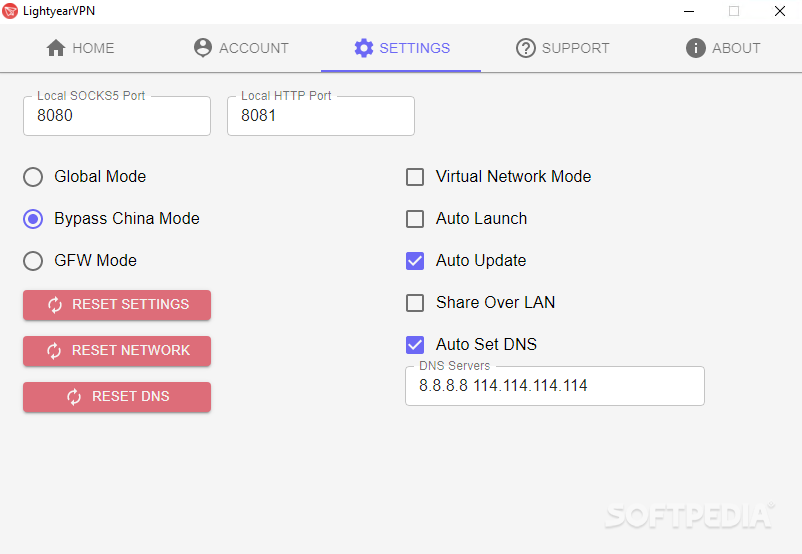This screenshot has height=554, width=802.
Task: Minimize the LightyearVPN window
Action: (689, 11)
